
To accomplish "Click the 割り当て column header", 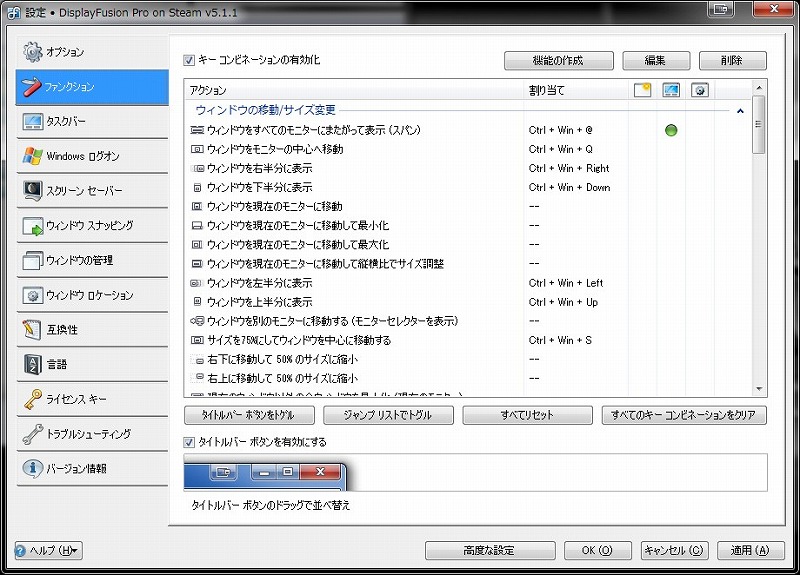I will pyautogui.click(x=576, y=91).
